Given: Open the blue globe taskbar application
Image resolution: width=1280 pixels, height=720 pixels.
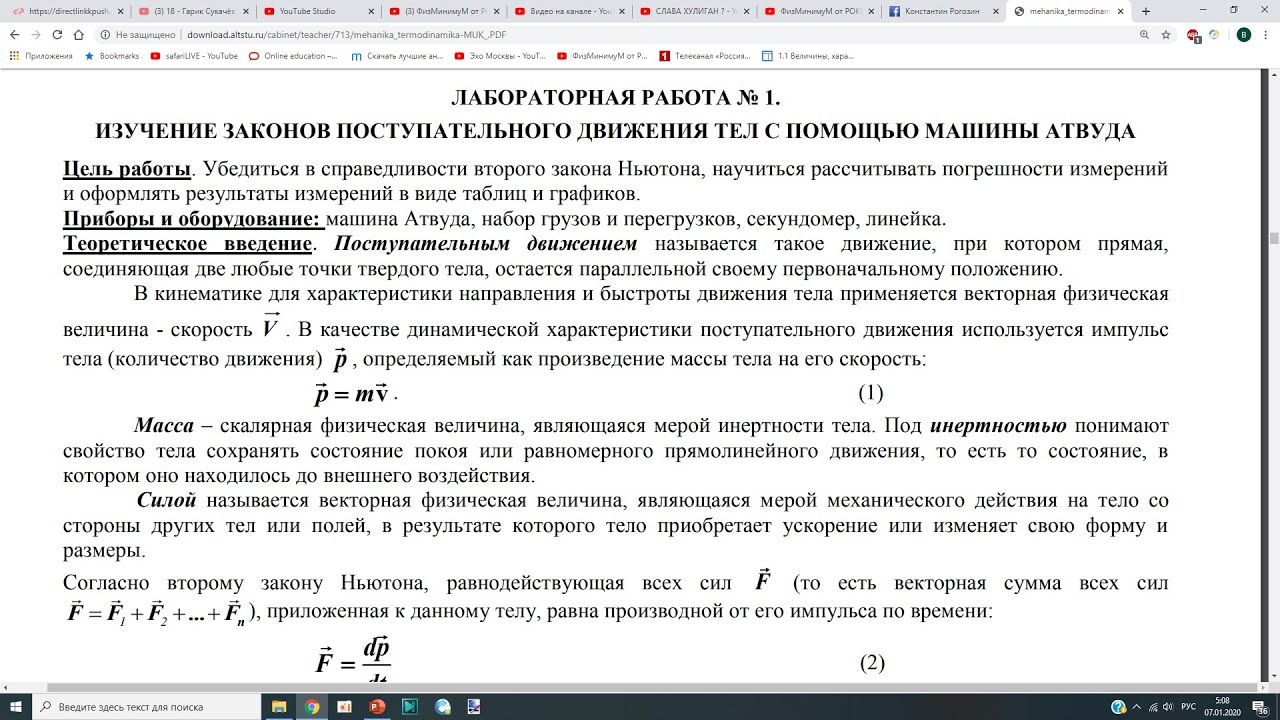Looking at the screenshot, I should click(443, 706).
